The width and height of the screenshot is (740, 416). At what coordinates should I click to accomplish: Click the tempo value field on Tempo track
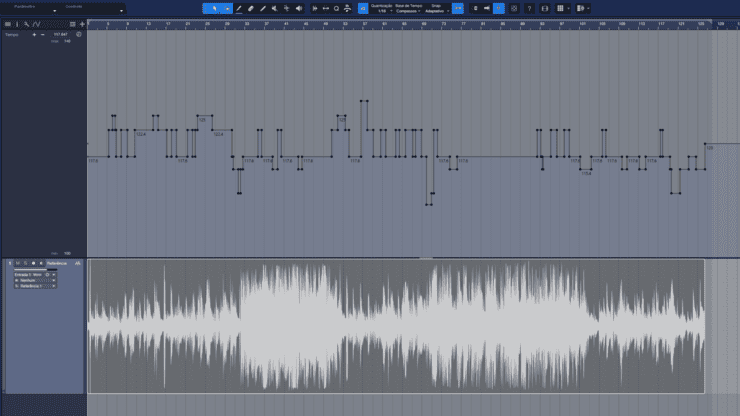pyautogui.click(x=59, y=34)
